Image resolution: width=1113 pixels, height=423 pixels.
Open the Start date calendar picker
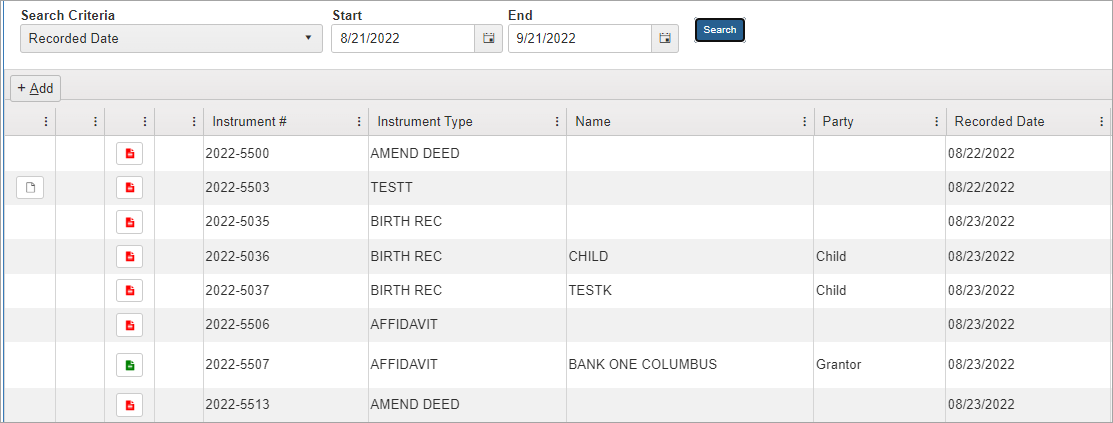pyautogui.click(x=489, y=39)
